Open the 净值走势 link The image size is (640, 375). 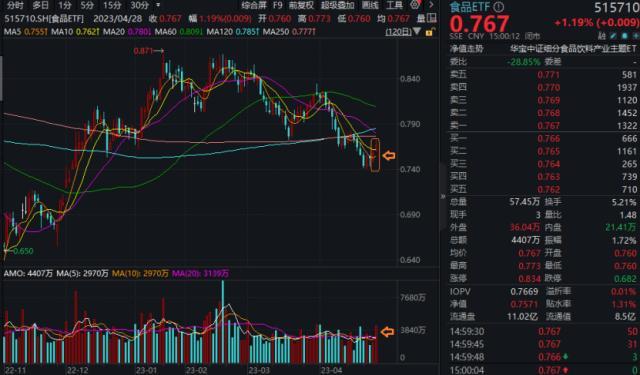(467, 49)
